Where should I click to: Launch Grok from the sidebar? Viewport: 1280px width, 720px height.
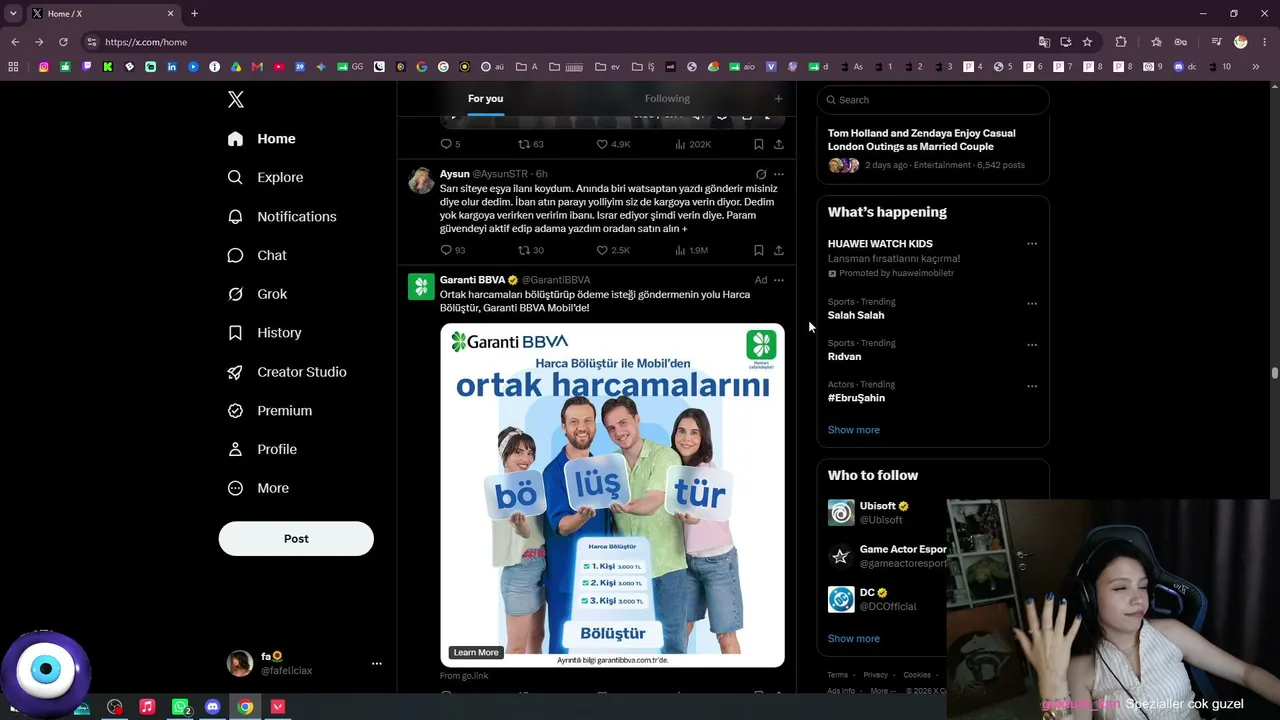[257, 294]
